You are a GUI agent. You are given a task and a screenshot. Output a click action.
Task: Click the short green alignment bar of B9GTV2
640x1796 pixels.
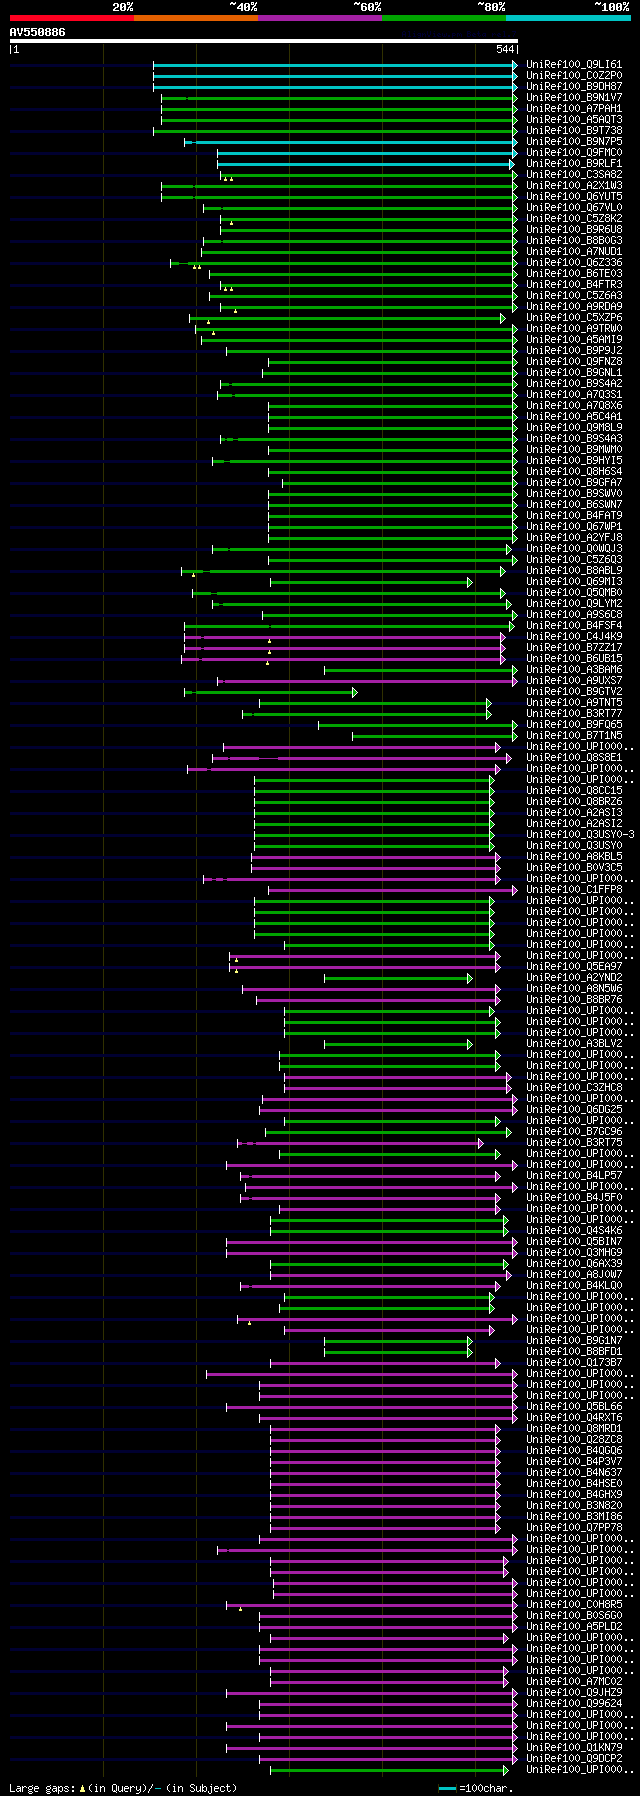tap(270, 692)
